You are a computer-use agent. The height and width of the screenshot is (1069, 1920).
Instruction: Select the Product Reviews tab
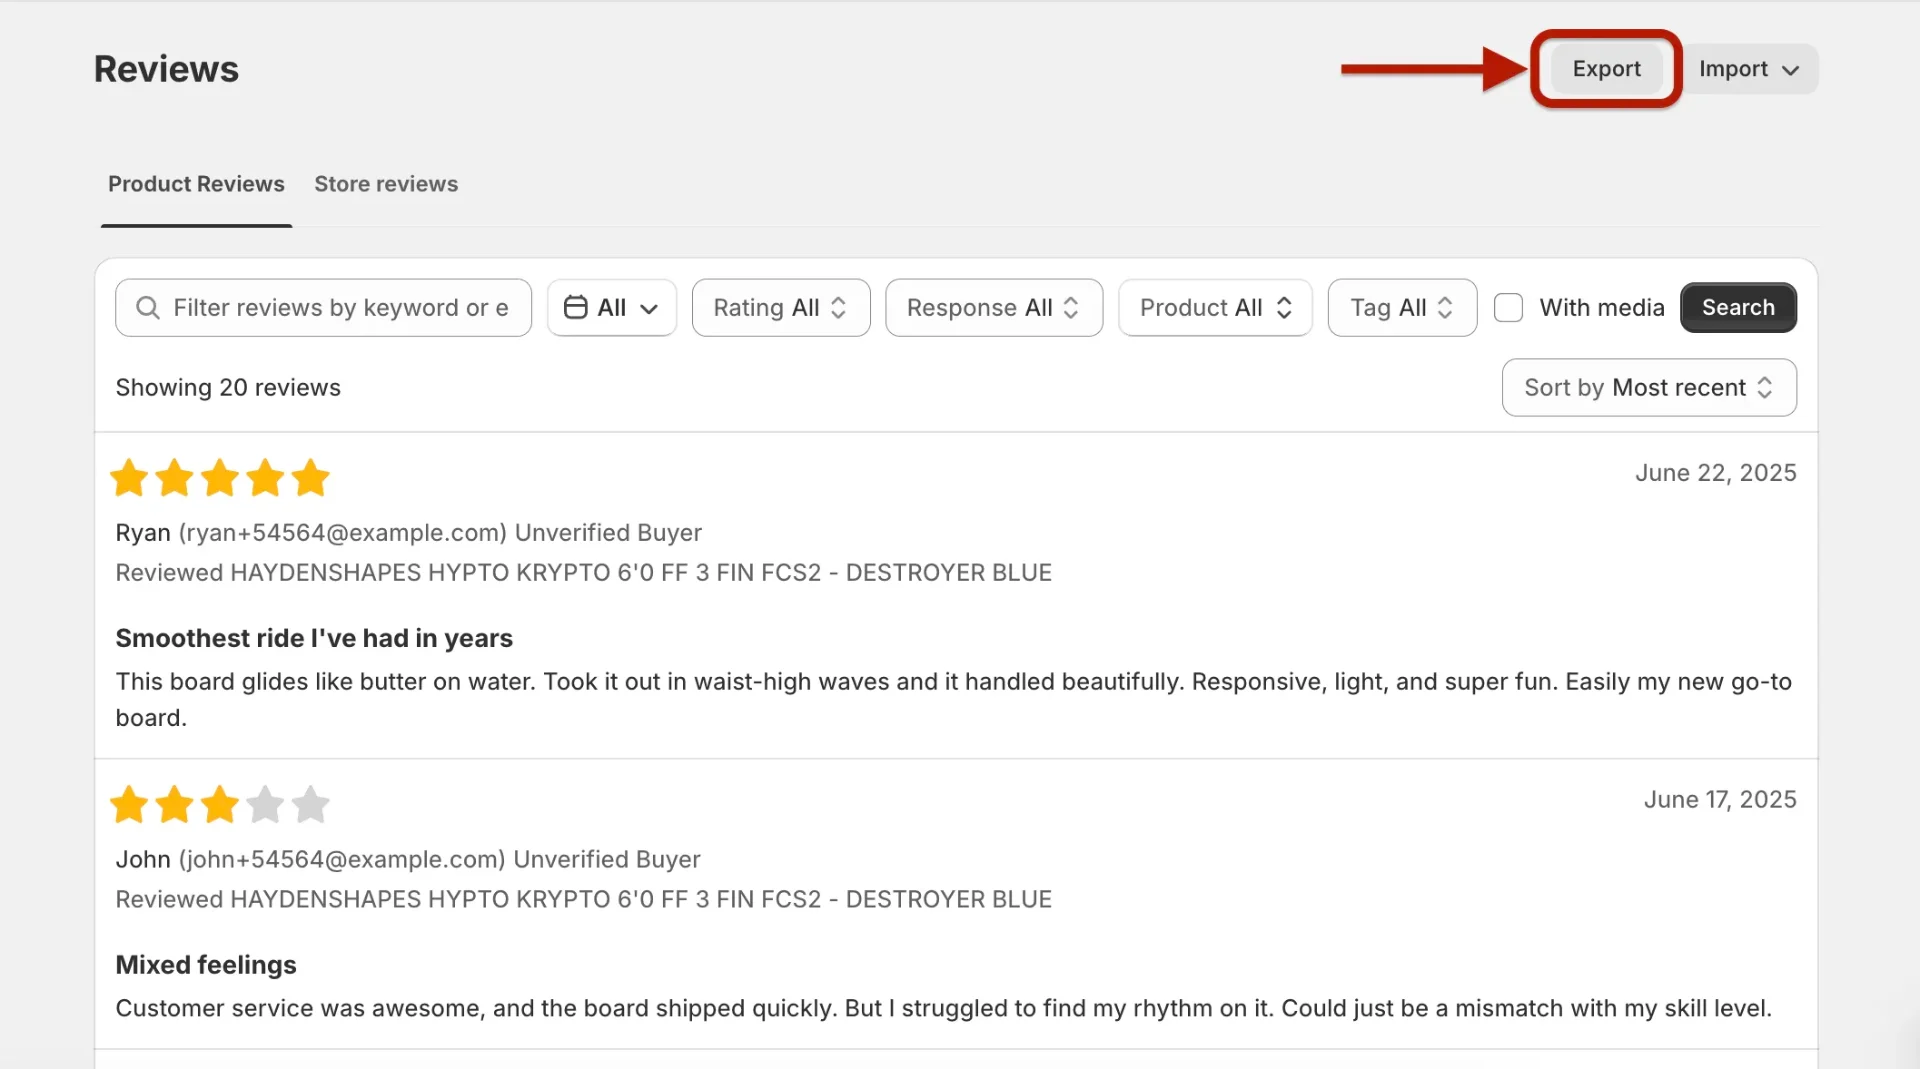[x=196, y=184]
